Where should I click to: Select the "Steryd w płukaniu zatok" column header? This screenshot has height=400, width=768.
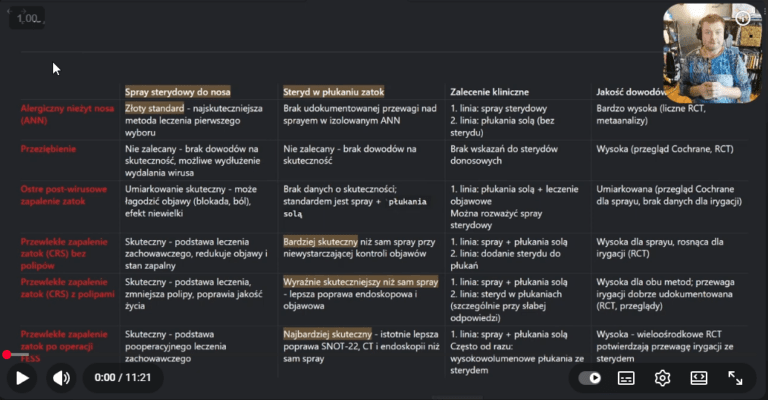click(x=333, y=92)
